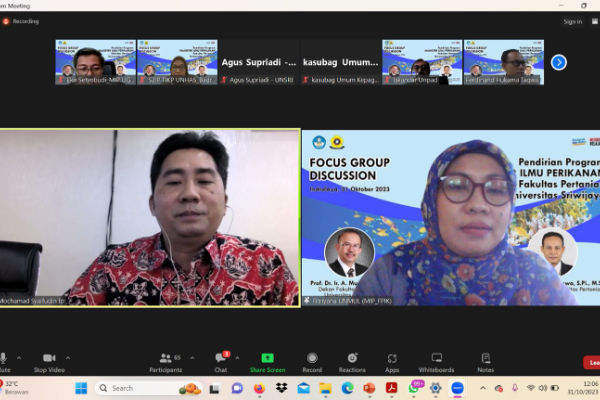
Task: Open clock showing 31/10/2023
Action: point(583,388)
